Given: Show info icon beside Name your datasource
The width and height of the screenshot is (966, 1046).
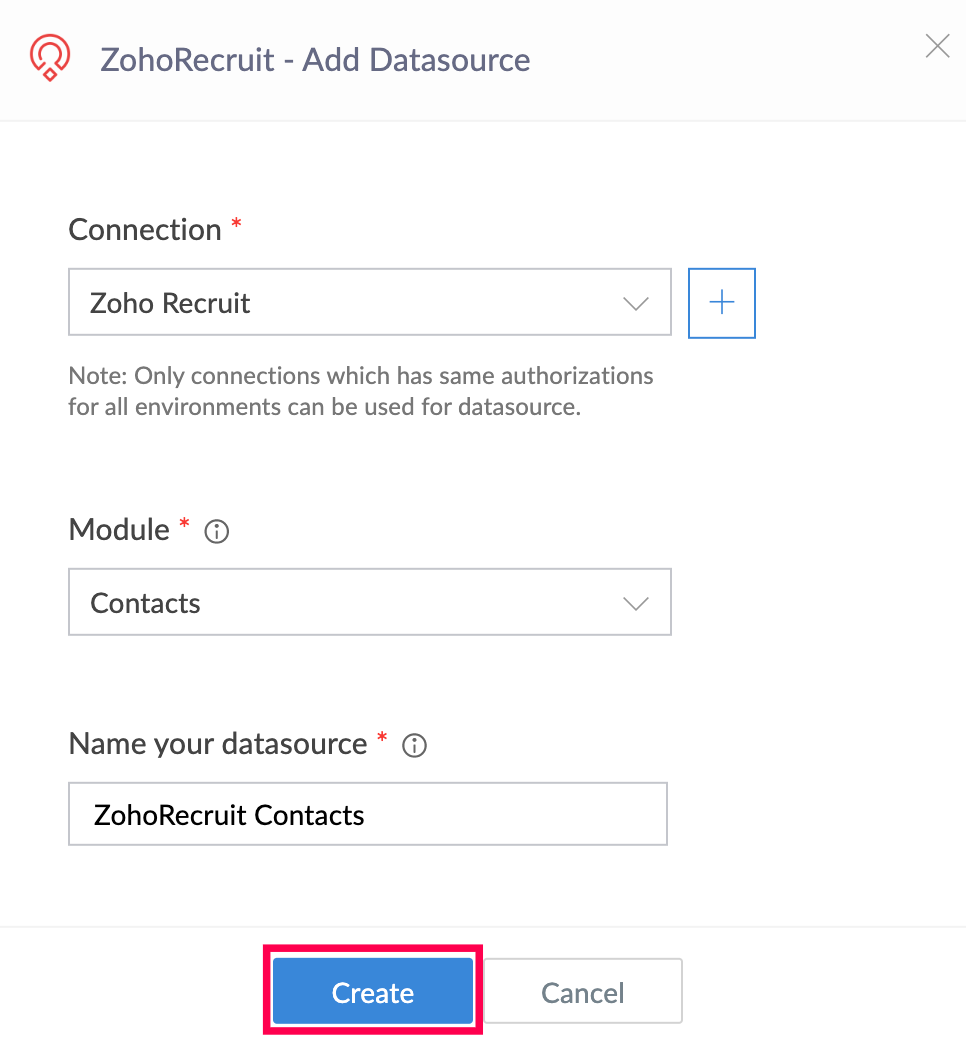Looking at the screenshot, I should pyautogui.click(x=414, y=746).
